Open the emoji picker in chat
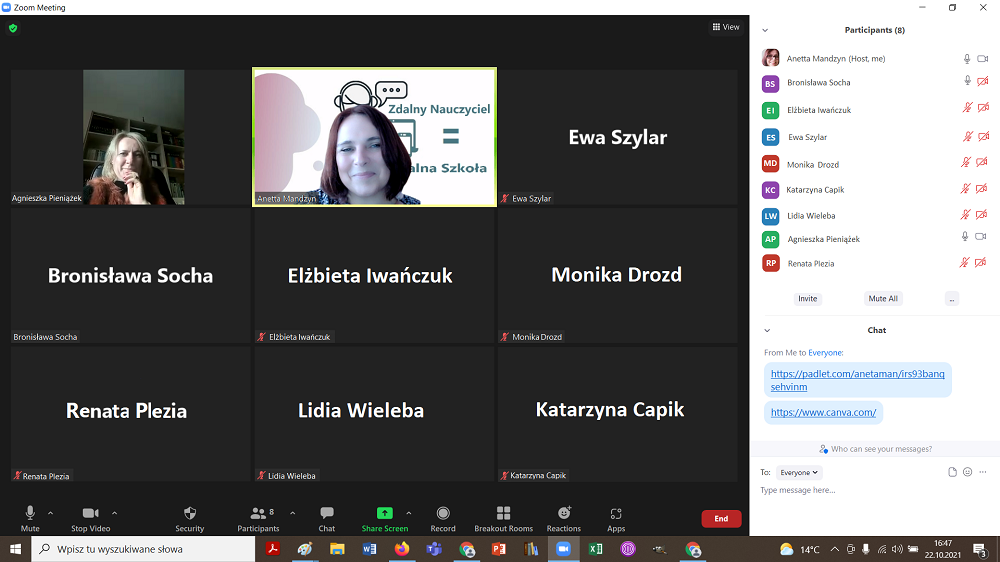 pos(967,472)
